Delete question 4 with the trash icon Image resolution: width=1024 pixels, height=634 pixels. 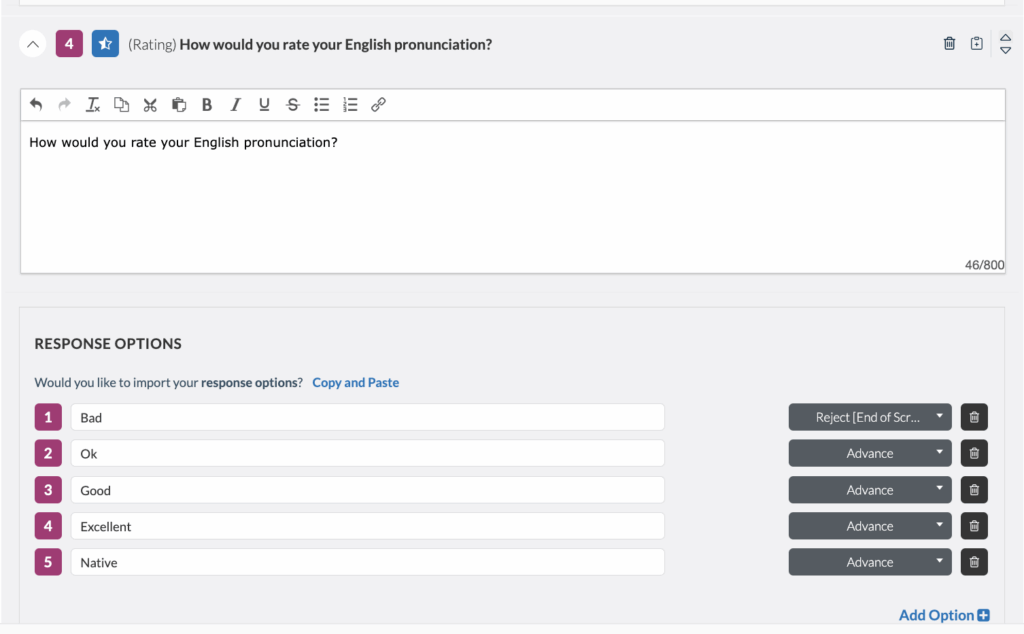[x=949, y=43]
